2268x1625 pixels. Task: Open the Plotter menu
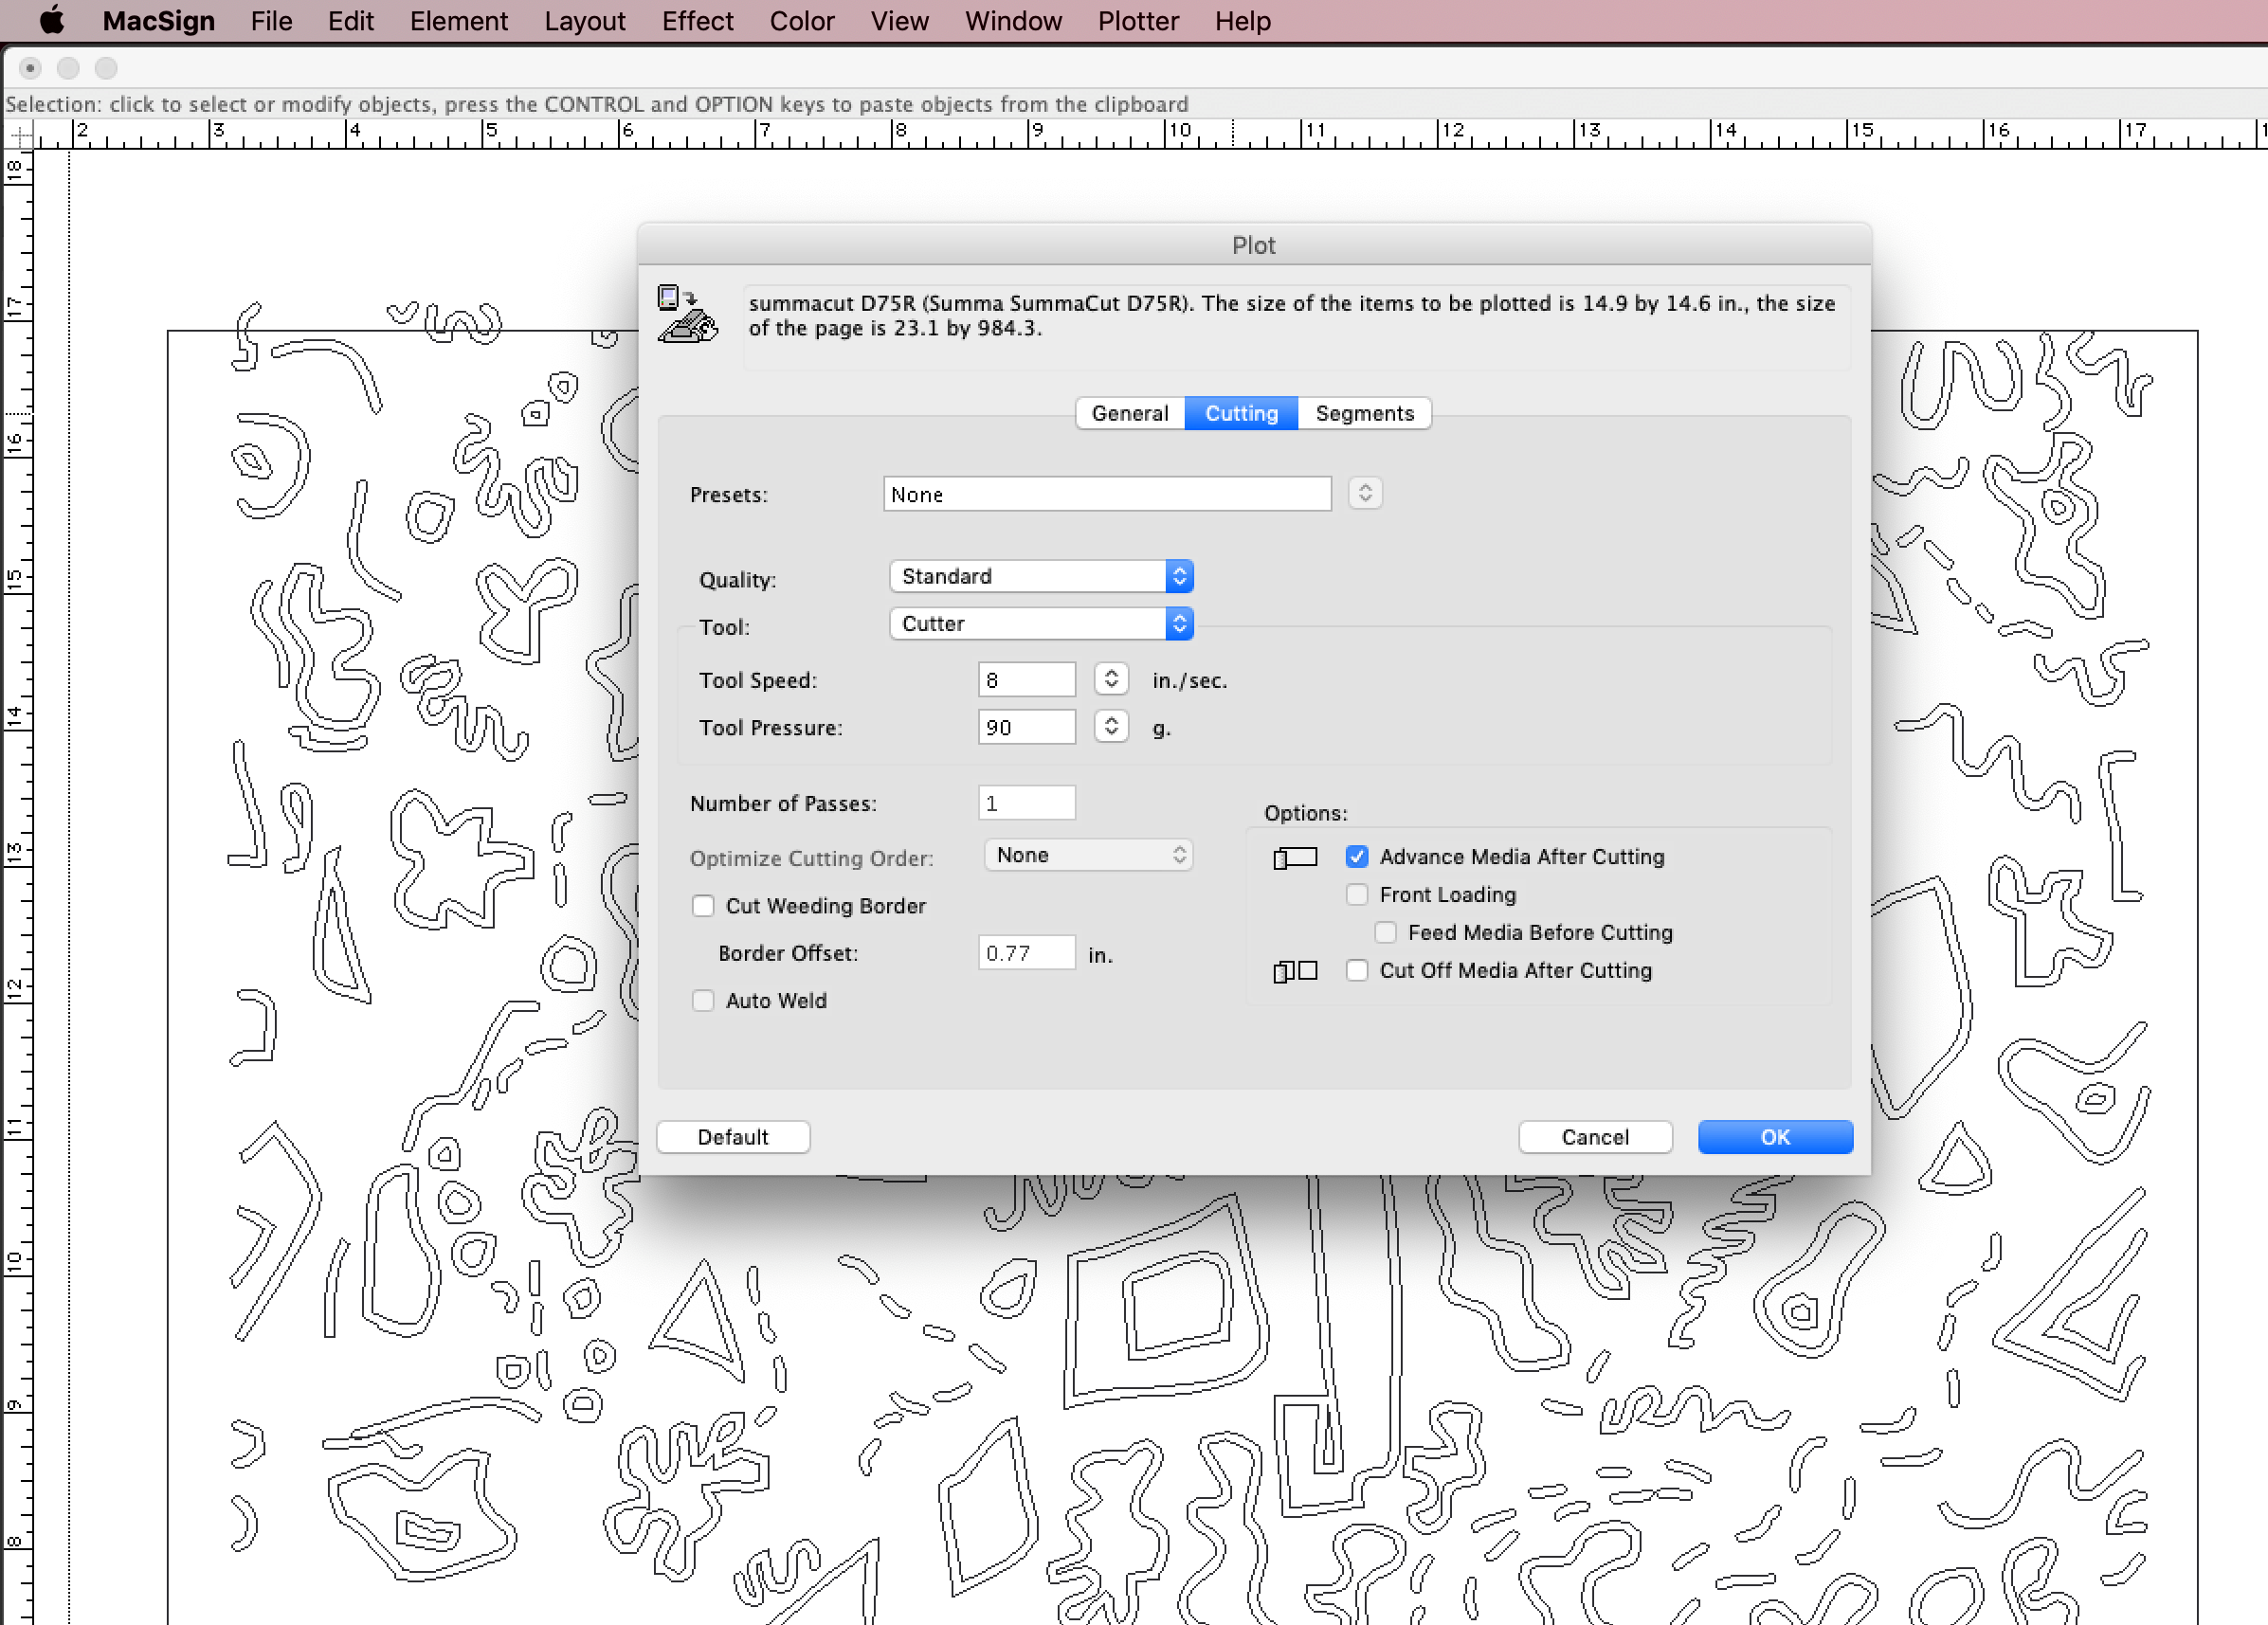pyautogui.click(x=1138, y=21)
